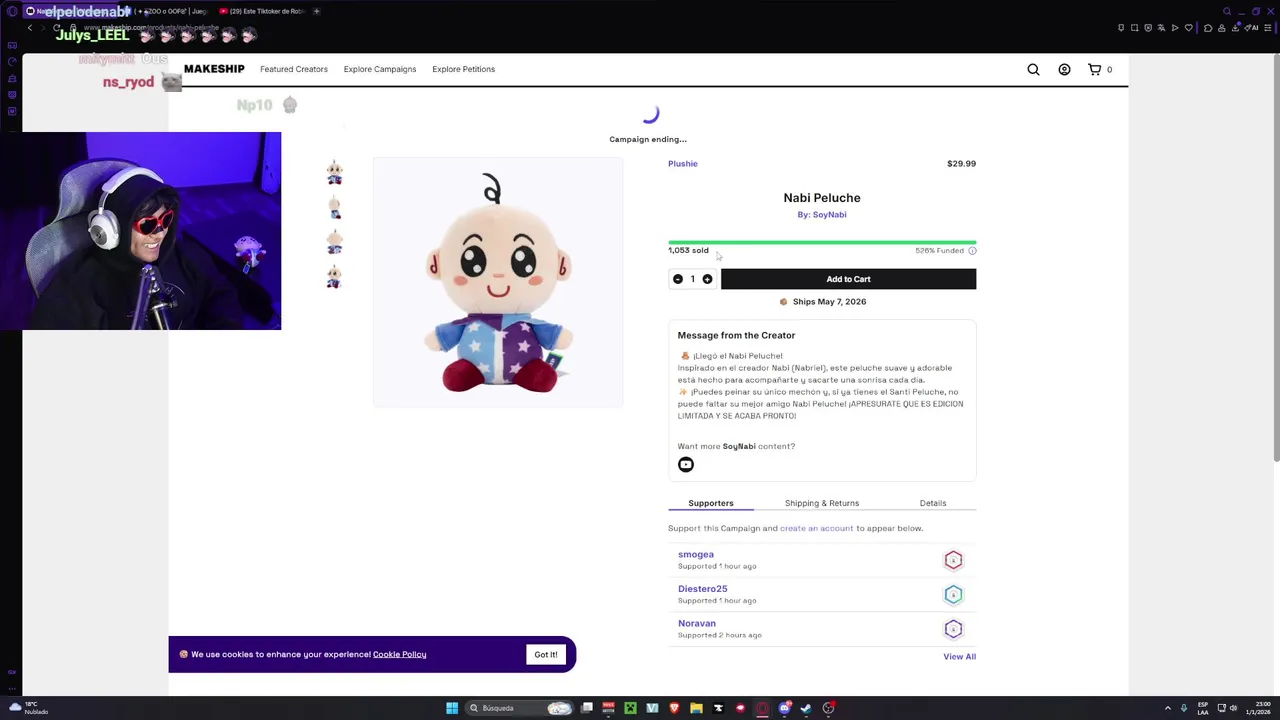Screen dimensions: 1280x720
Task: Select the fourth plushie thumbnail
Action: click(335, 276)
